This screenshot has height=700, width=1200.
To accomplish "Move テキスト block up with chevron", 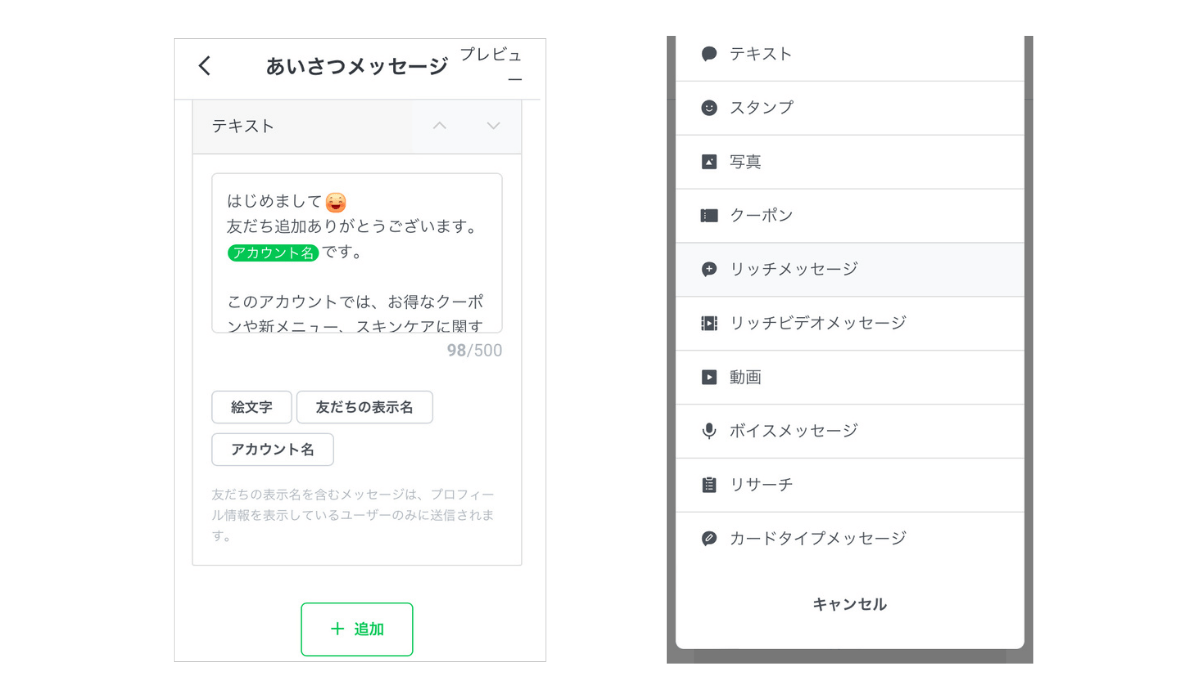I will pos(439,126).
